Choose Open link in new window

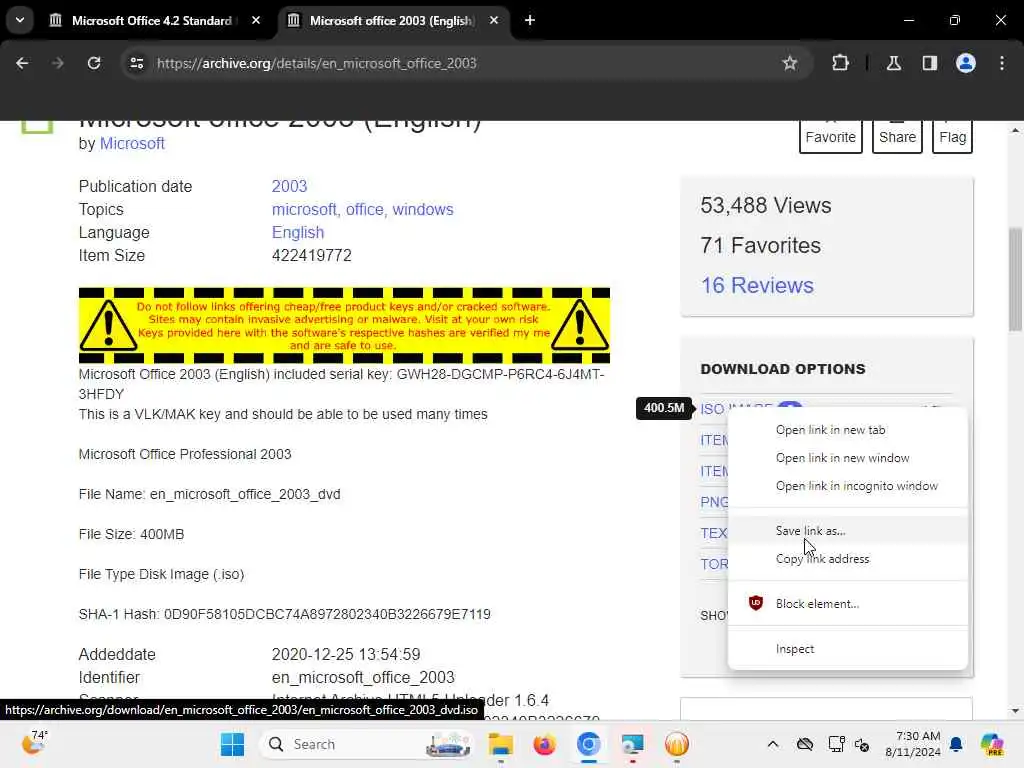848,458
